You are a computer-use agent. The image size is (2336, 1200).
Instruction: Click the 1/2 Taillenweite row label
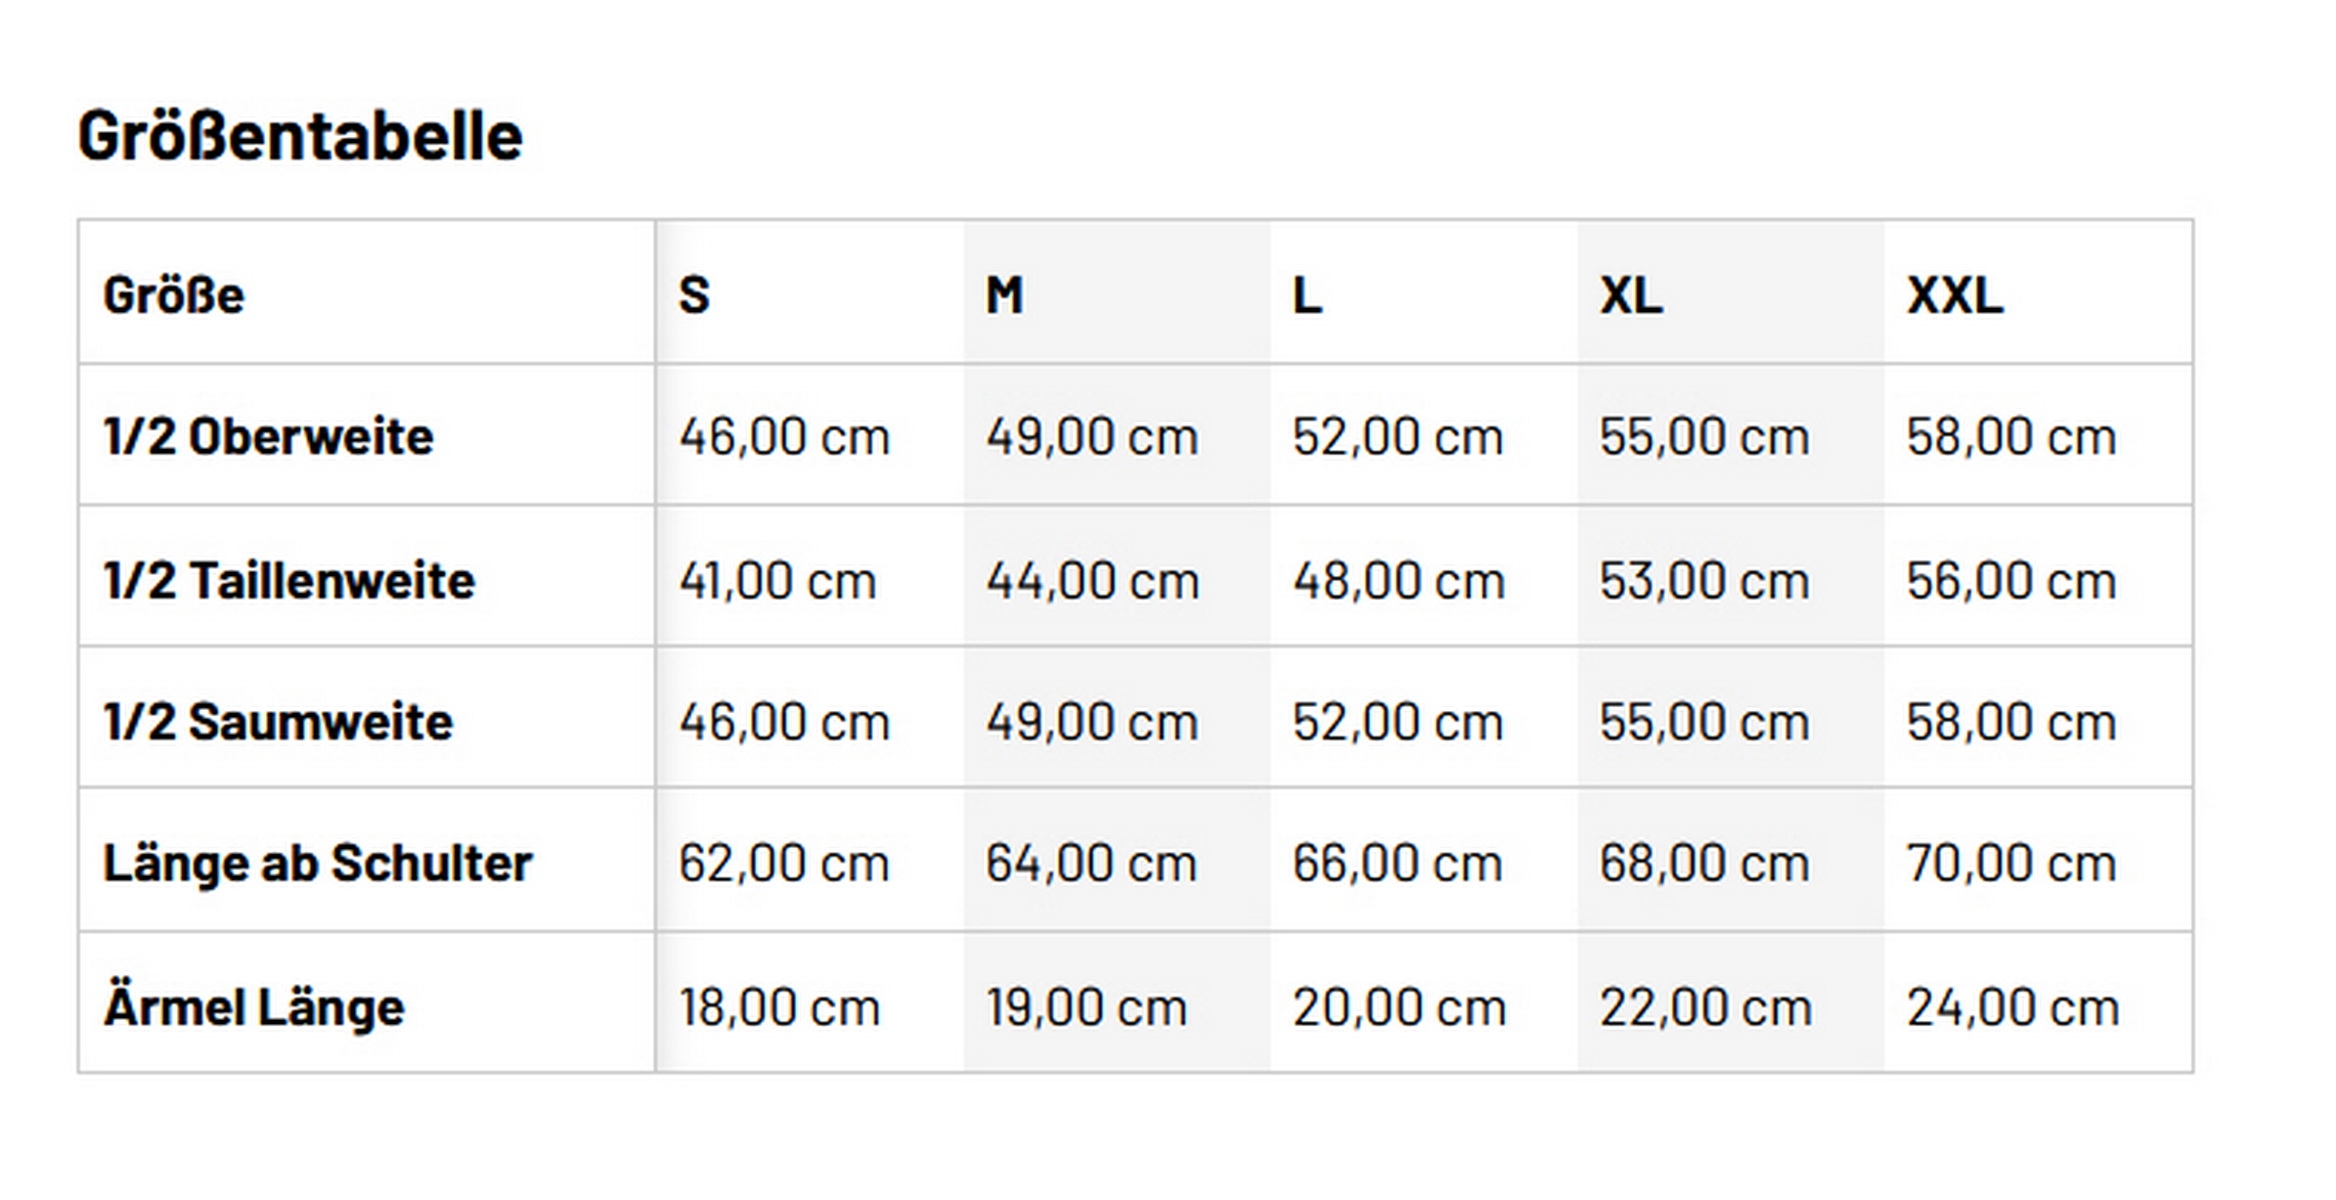point(289,581)
